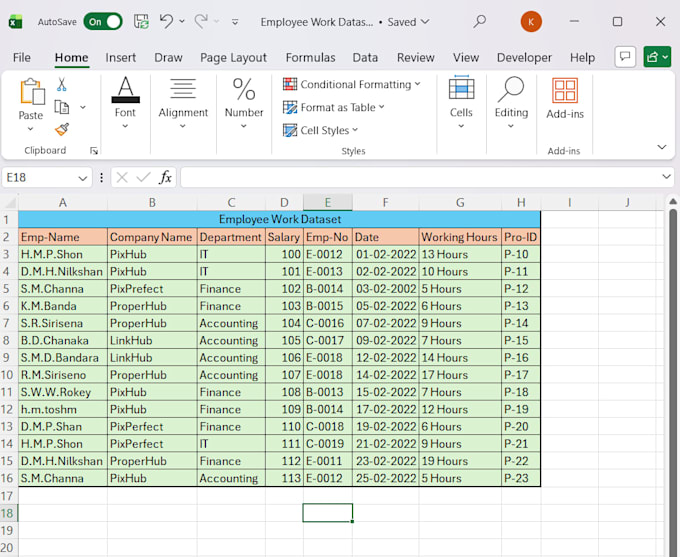Collapse the ribbon with the chevron
680x557 pixels.
coord(662,147)
